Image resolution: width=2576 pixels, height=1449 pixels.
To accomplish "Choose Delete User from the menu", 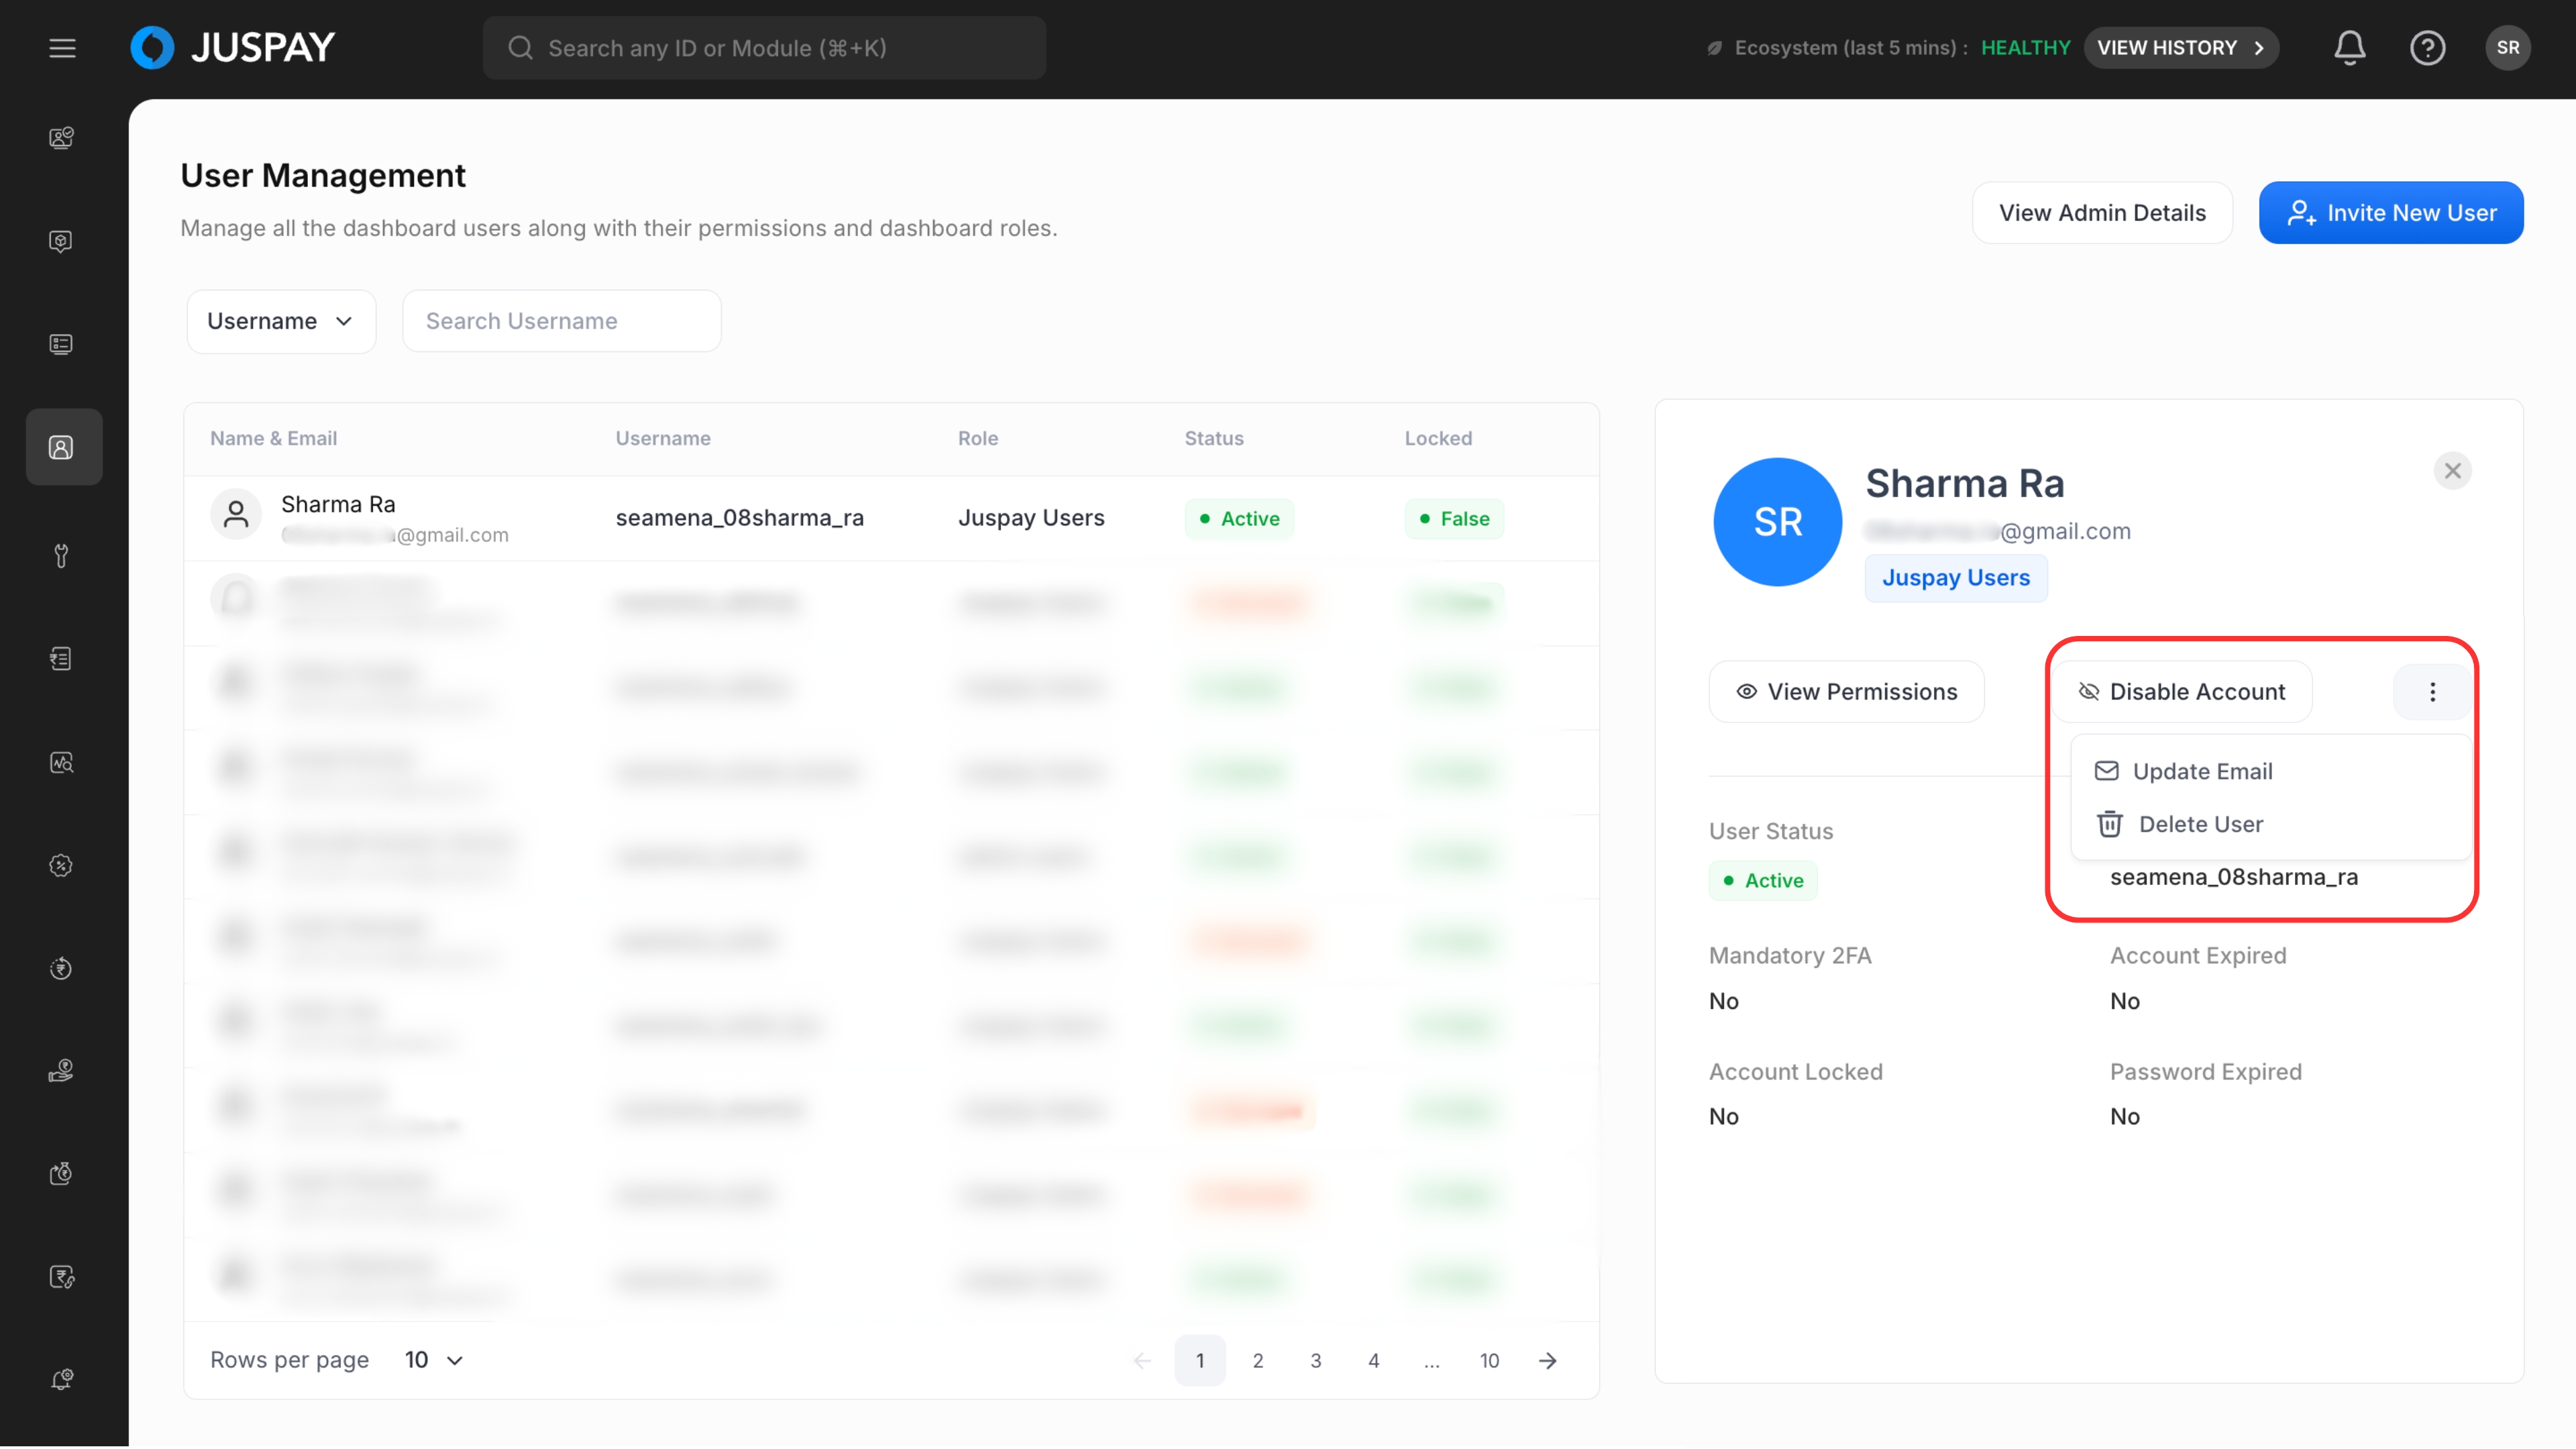I will [2200, 824].
